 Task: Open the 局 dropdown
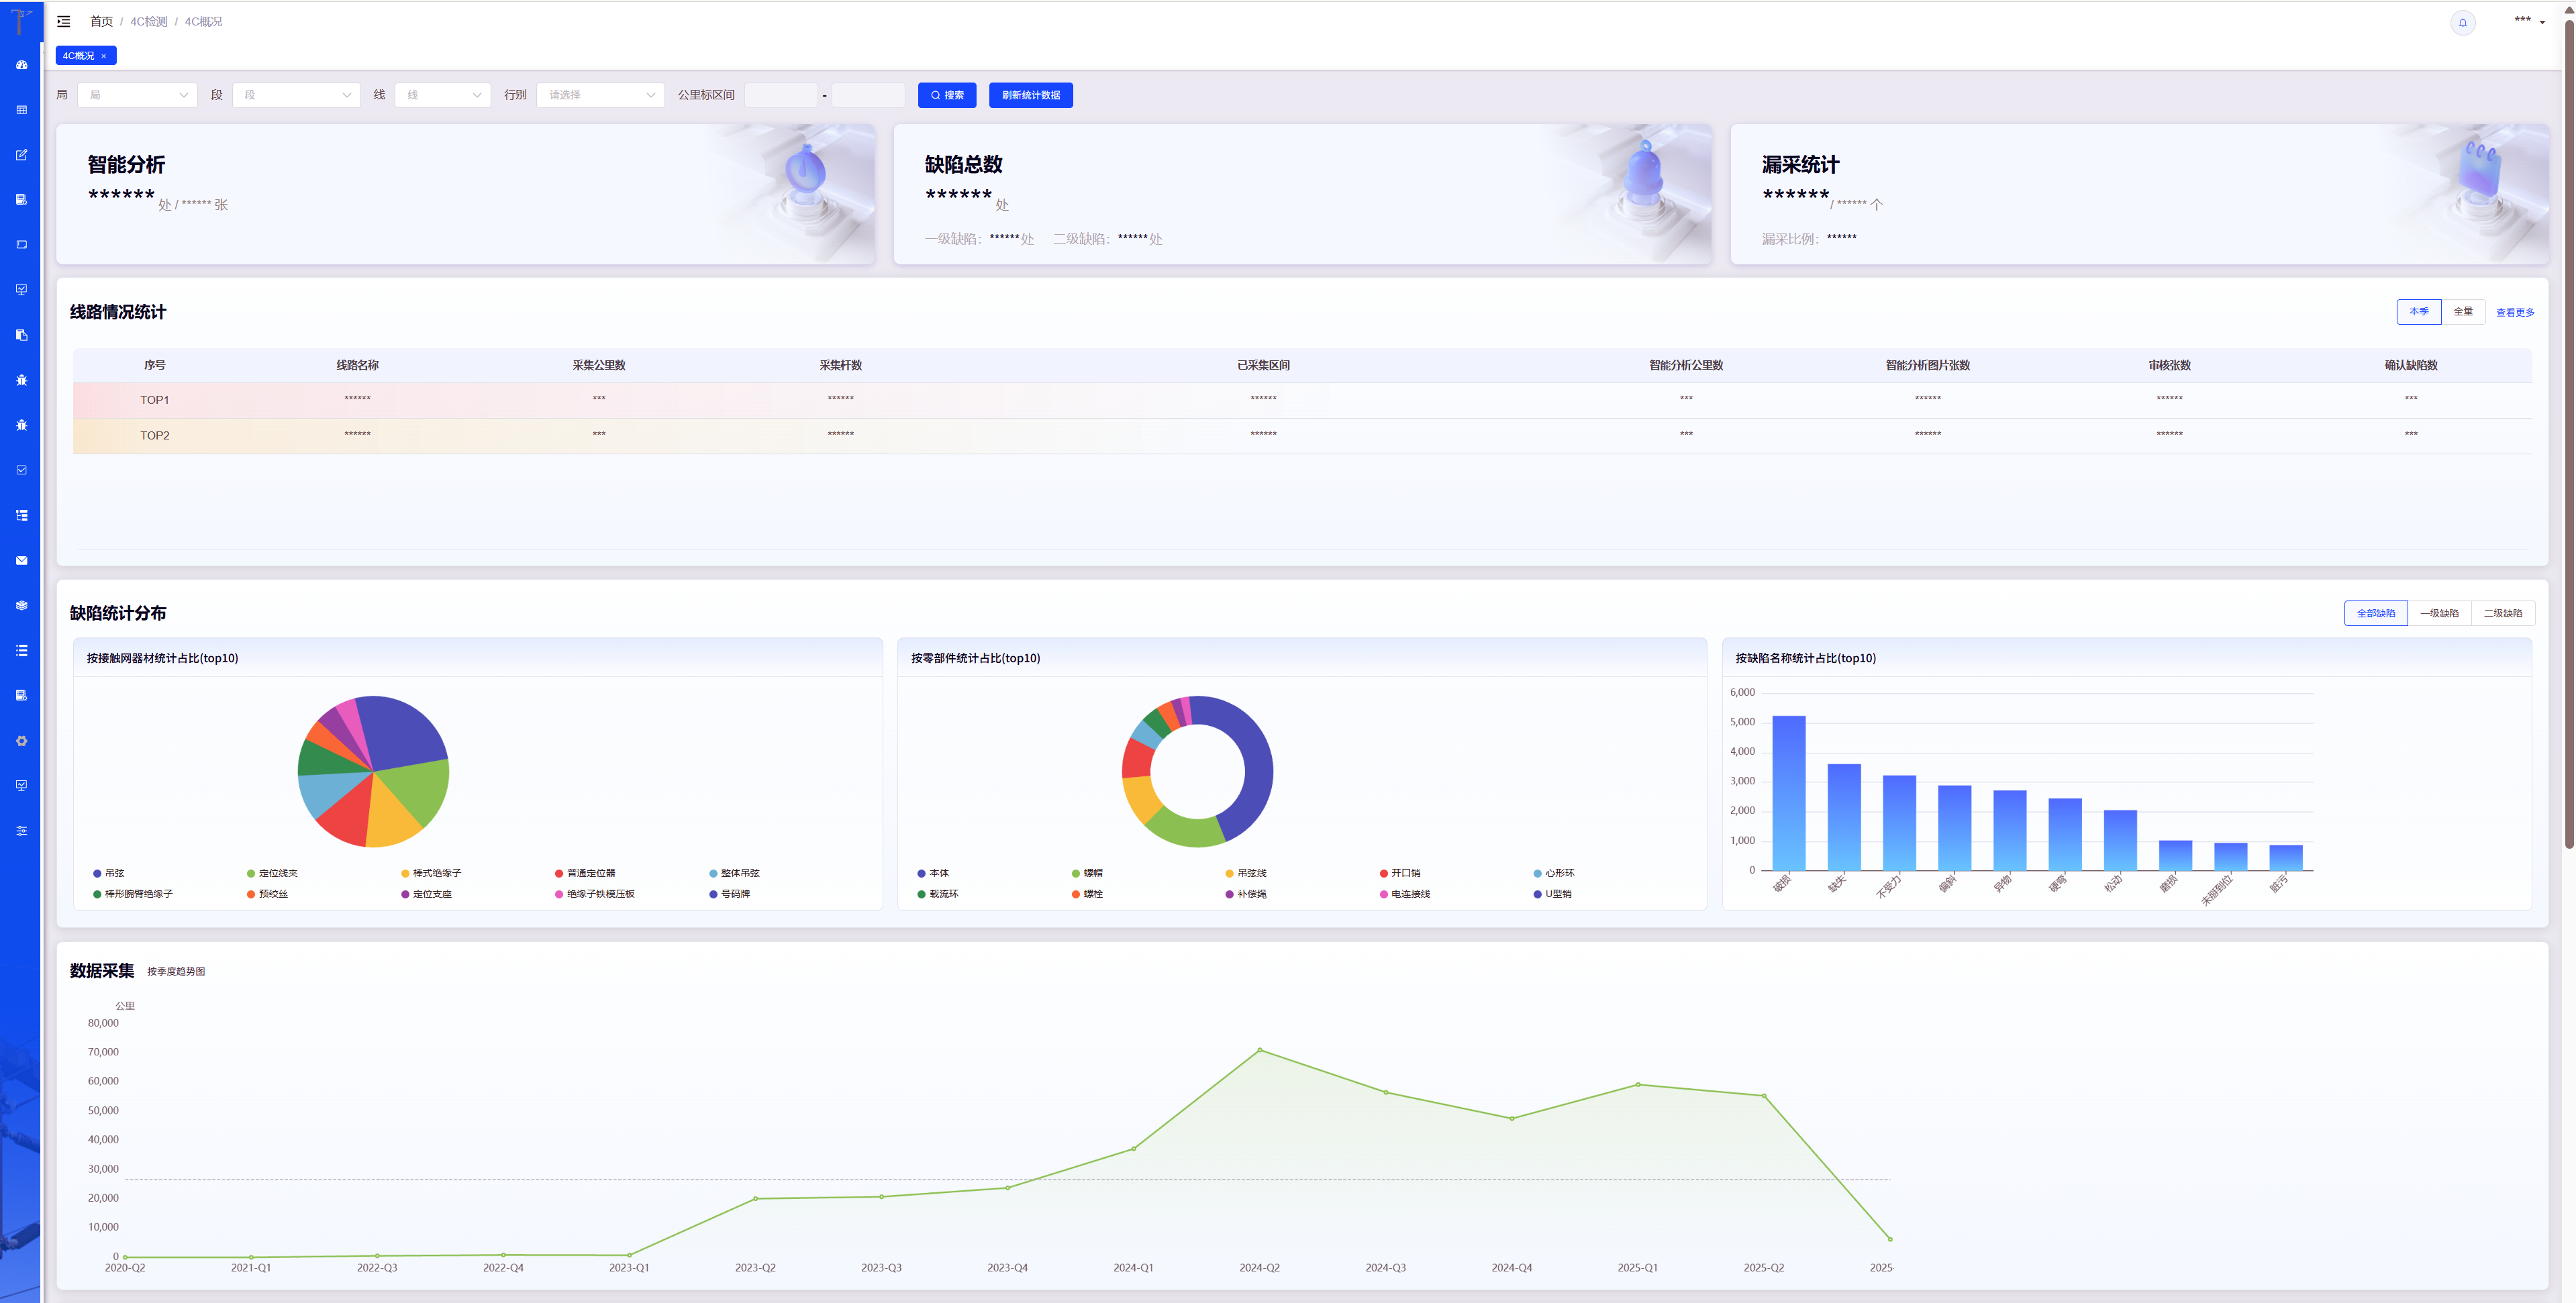[138, 95]
